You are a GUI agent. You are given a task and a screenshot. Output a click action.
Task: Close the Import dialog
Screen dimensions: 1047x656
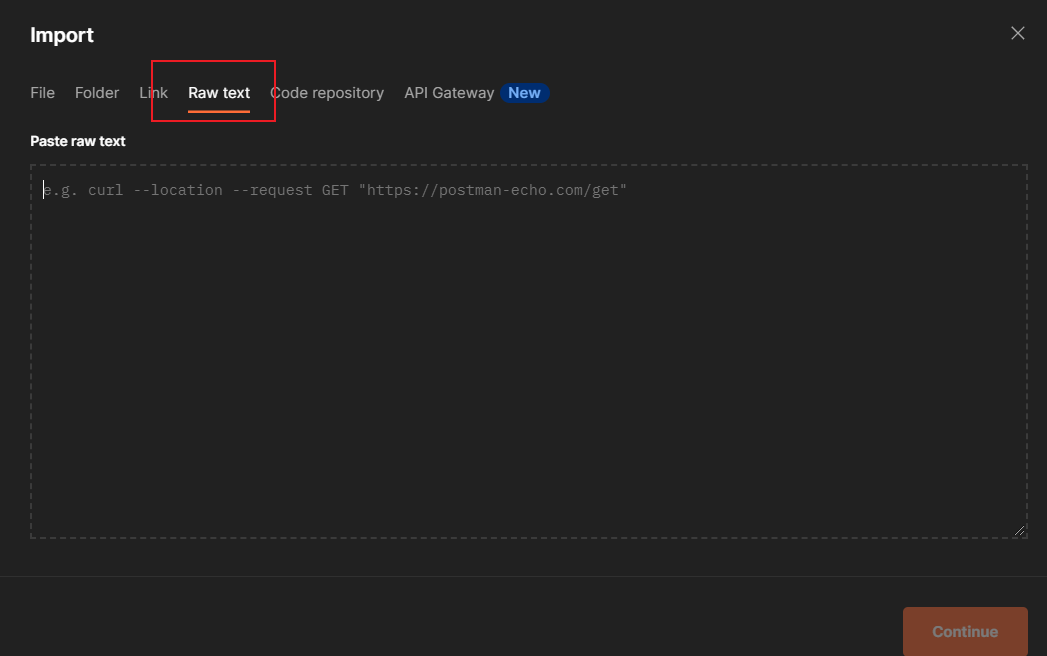pos(1017,33)
